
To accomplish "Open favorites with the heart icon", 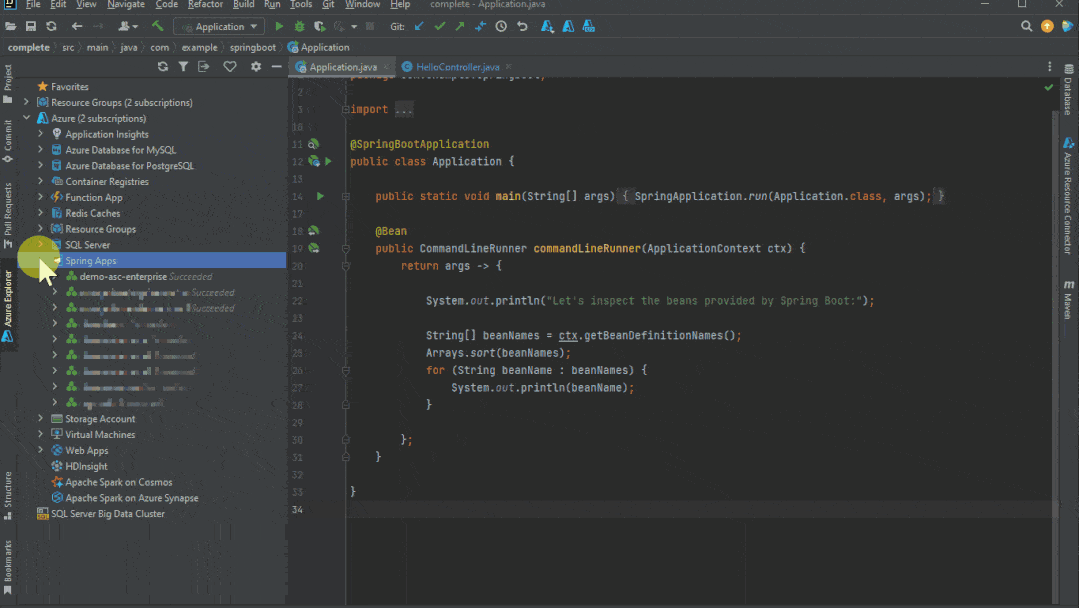I will point(229,66).
